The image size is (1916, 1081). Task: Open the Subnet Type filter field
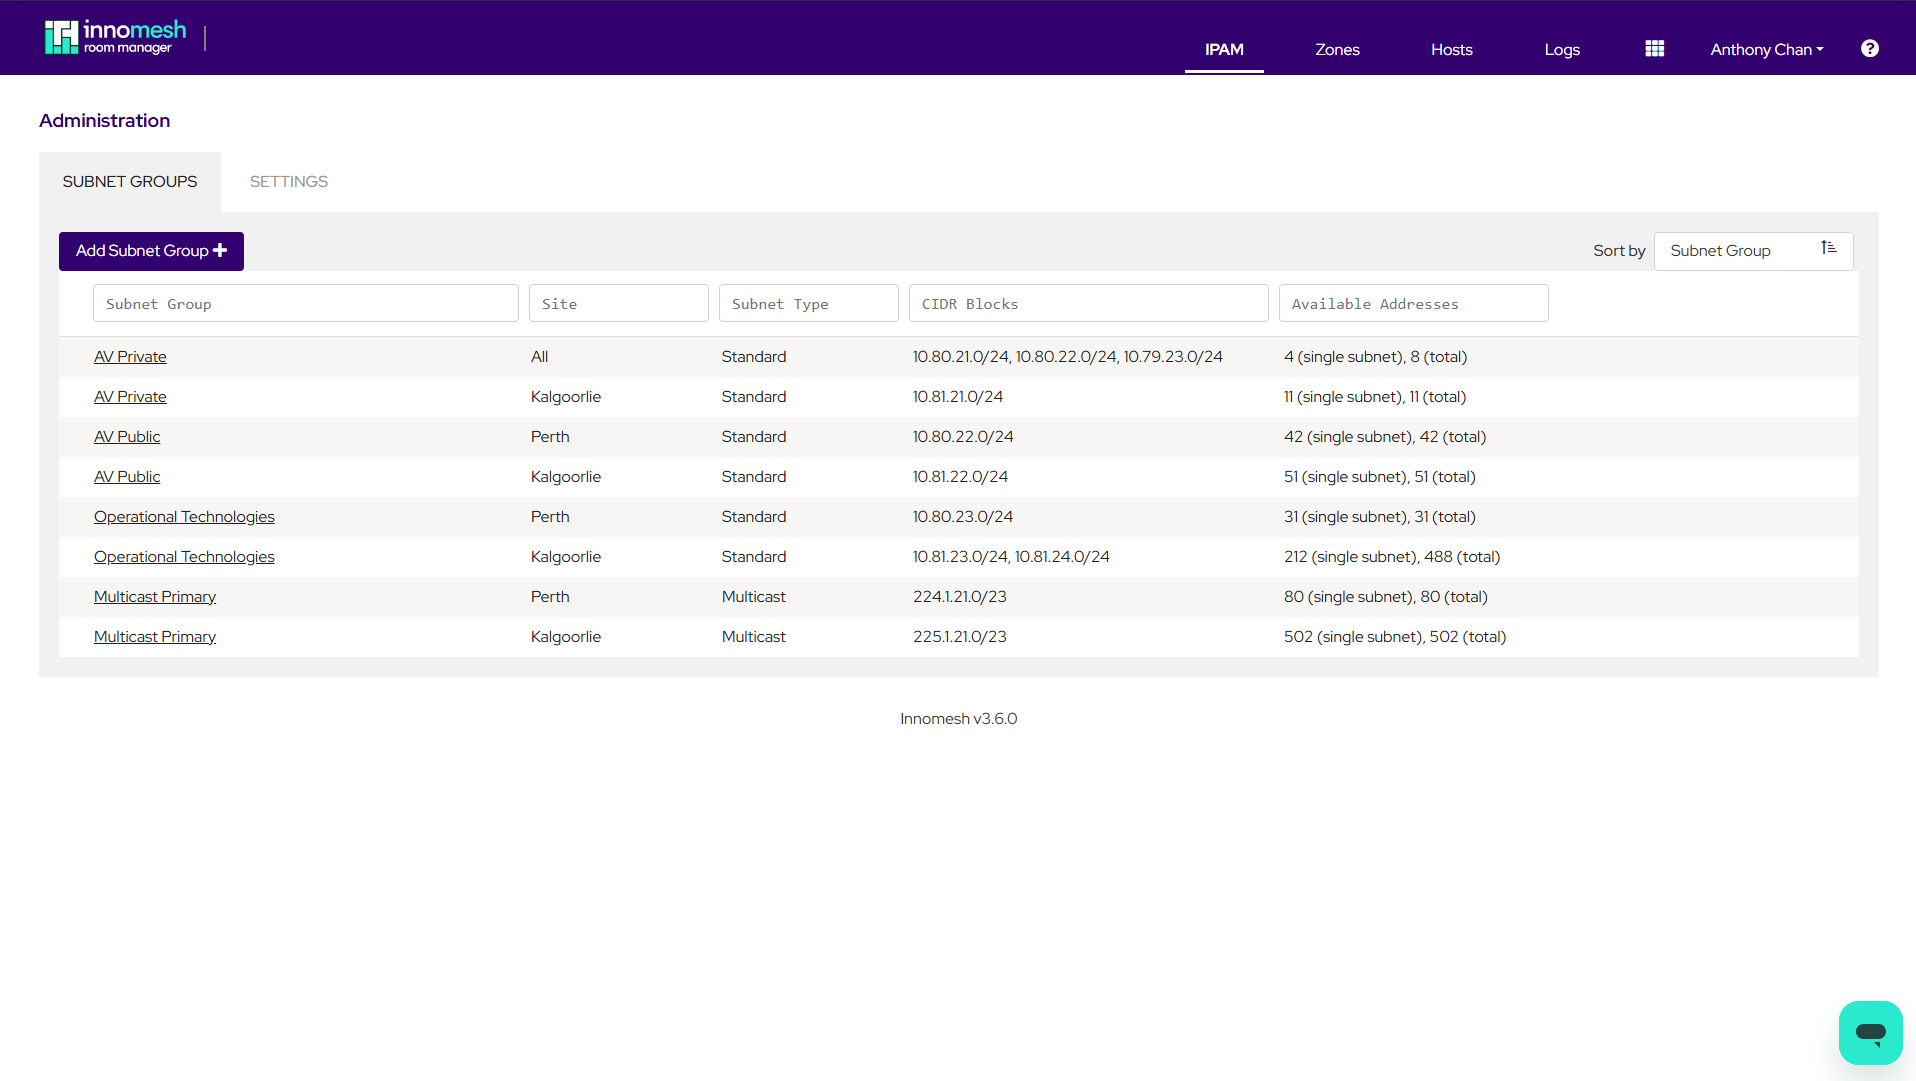click(808, 303)
